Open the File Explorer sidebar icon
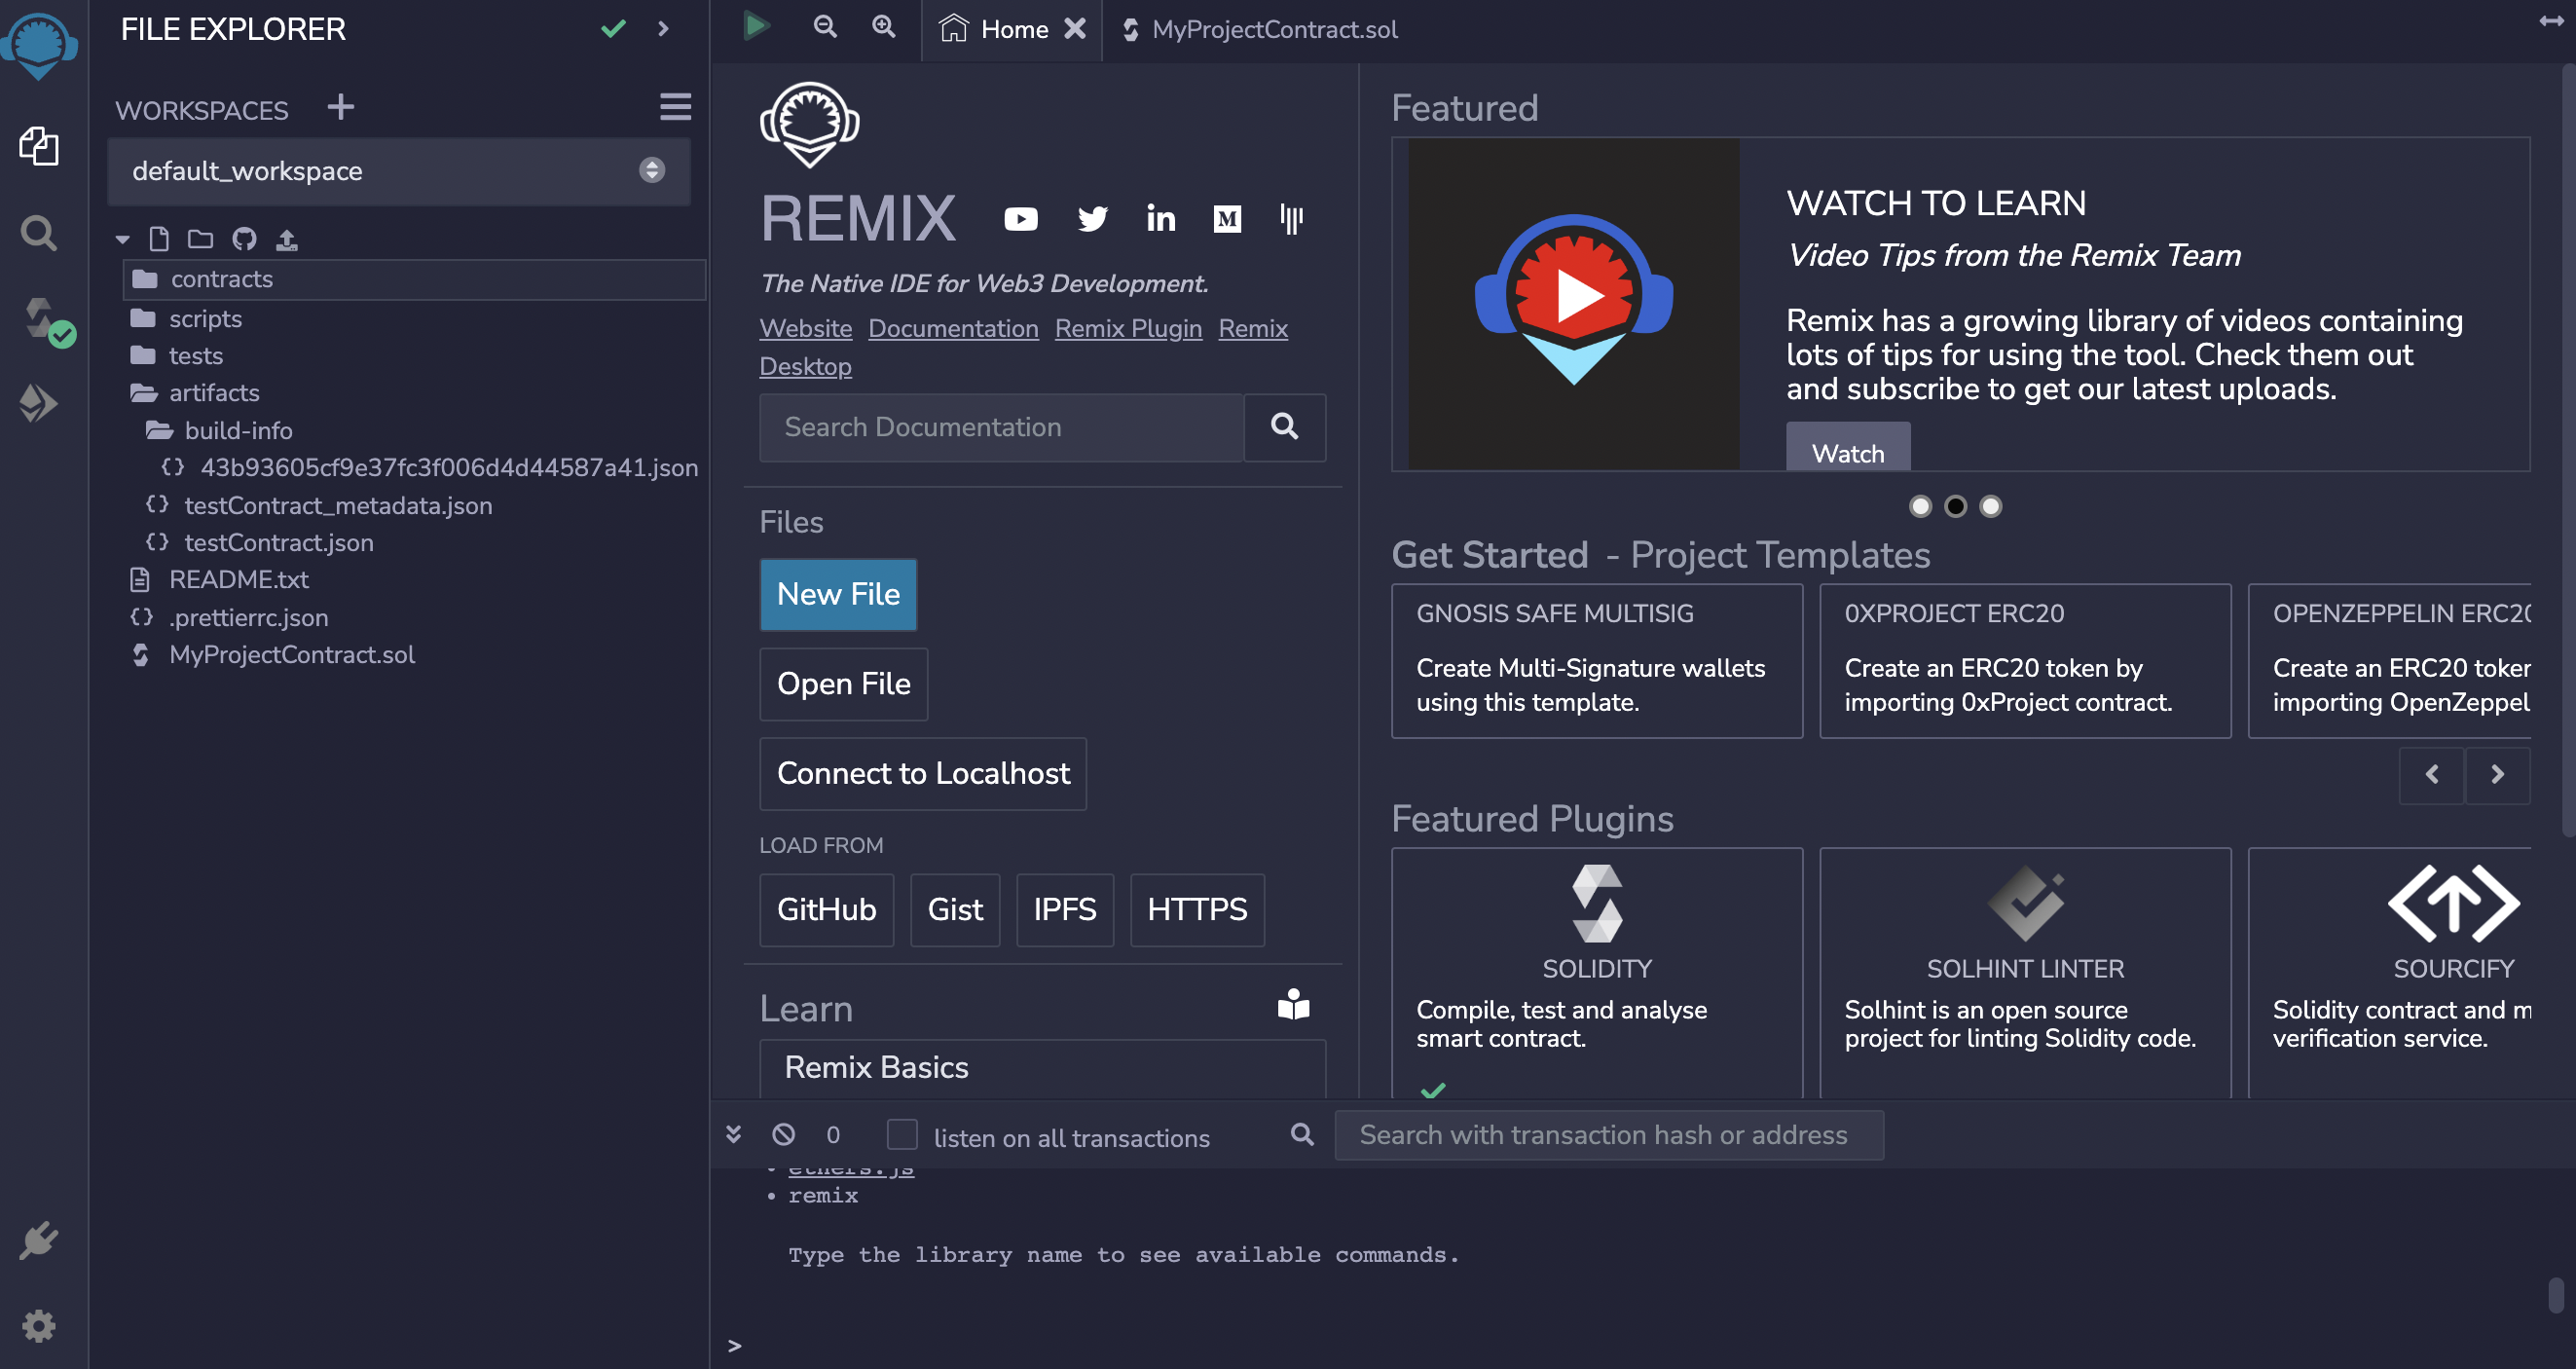 (38, 146)
